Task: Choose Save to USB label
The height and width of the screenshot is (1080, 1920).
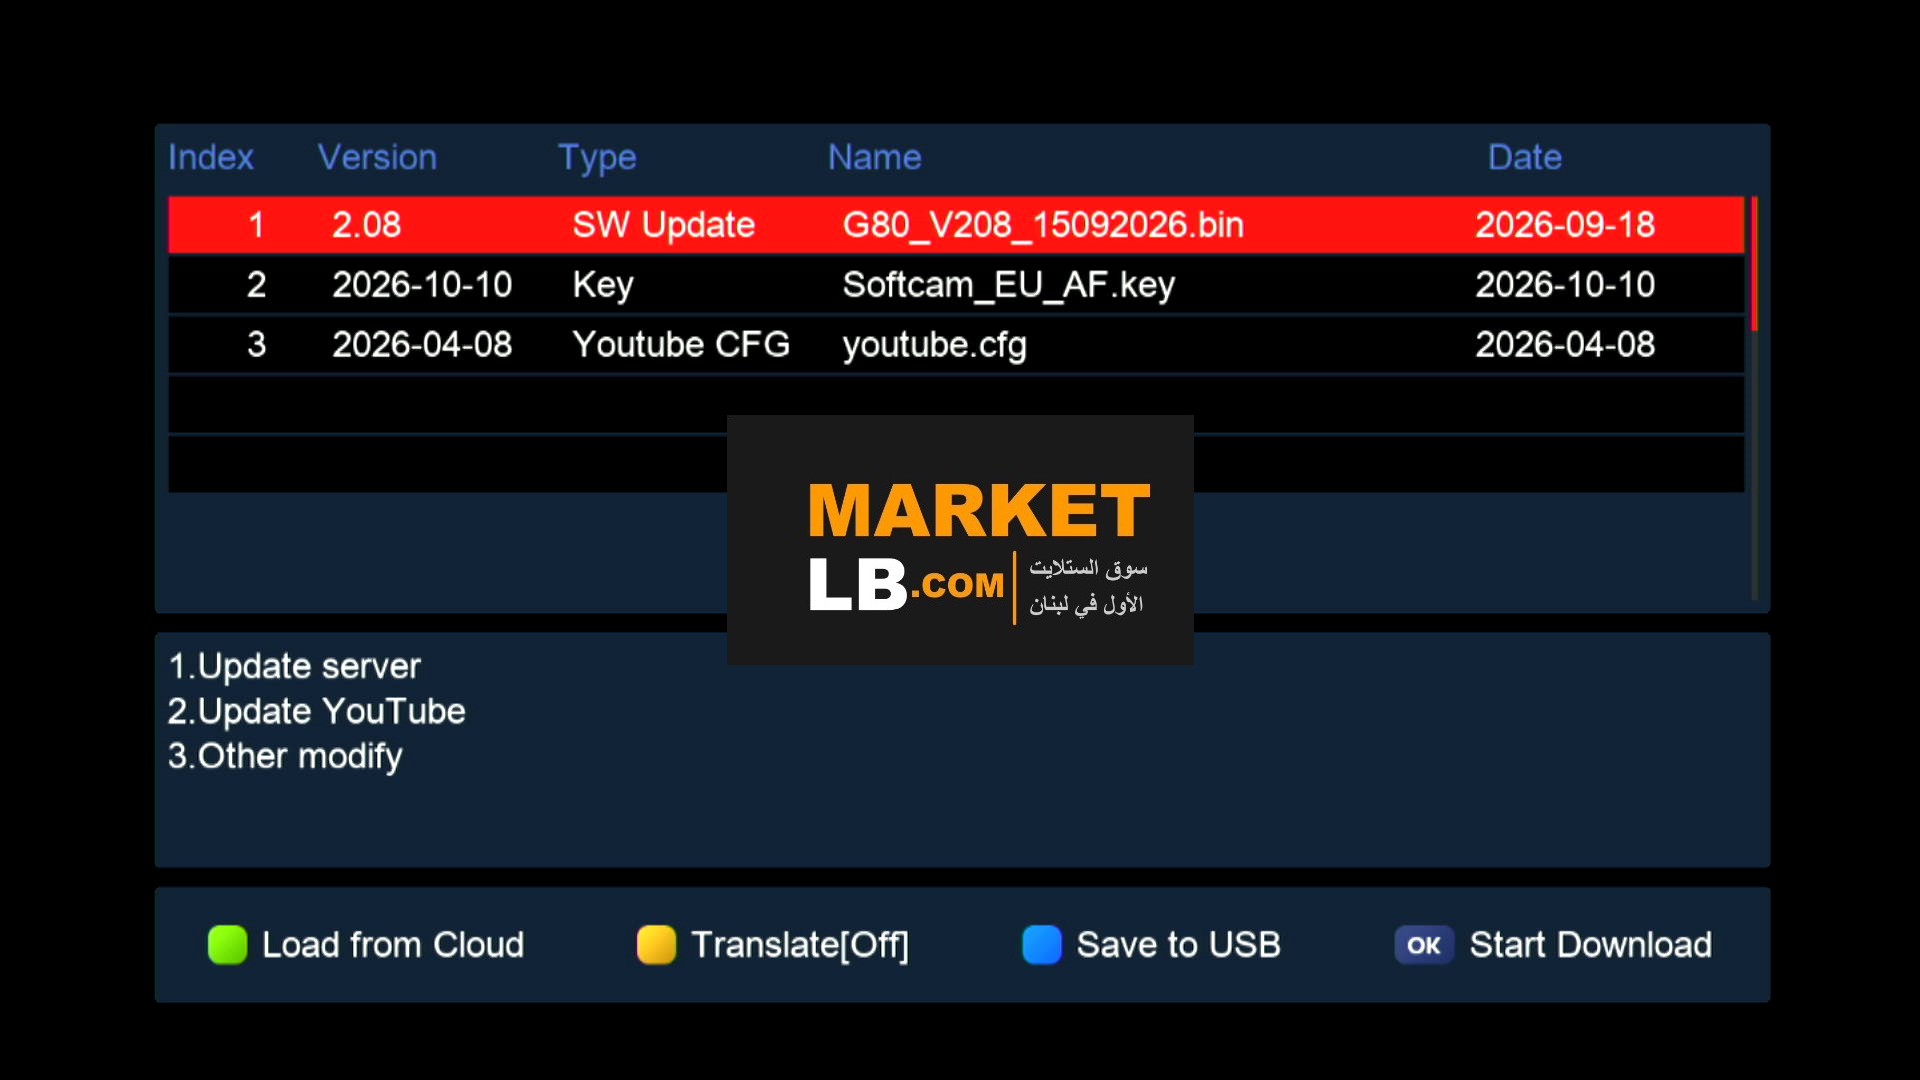Action: (x=1178, y=945)
